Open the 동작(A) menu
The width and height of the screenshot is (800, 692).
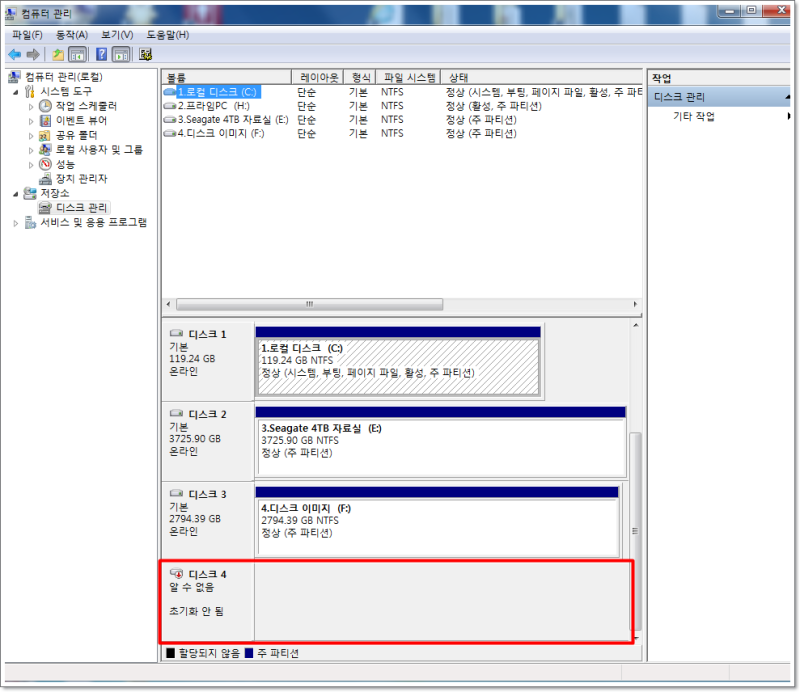pos(71,35)
